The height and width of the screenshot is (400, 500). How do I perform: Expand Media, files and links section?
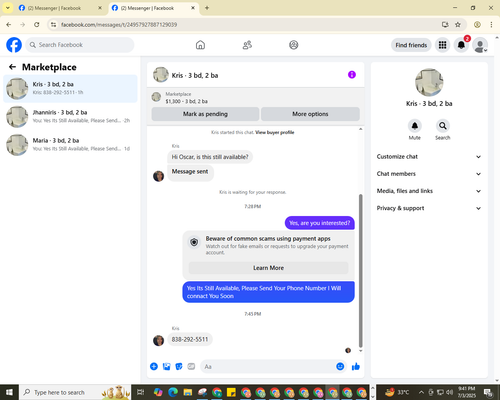429,191
